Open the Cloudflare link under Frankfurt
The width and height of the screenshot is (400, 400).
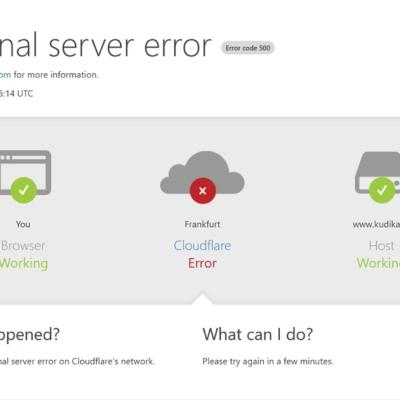click(202, 246)
